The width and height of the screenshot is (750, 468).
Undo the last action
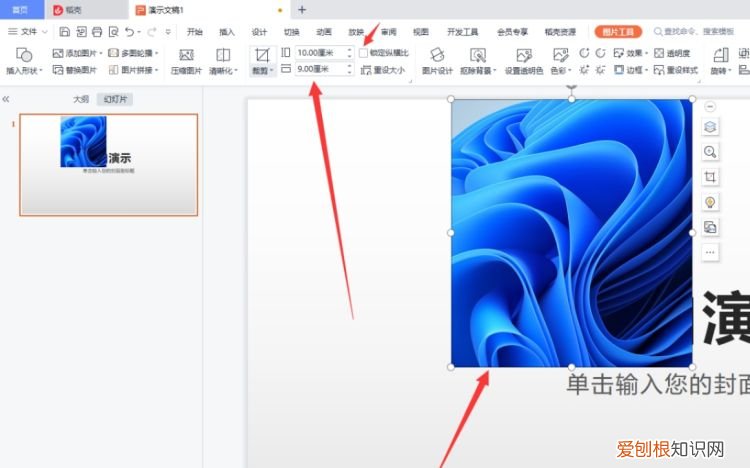click(x=129, y=32)
